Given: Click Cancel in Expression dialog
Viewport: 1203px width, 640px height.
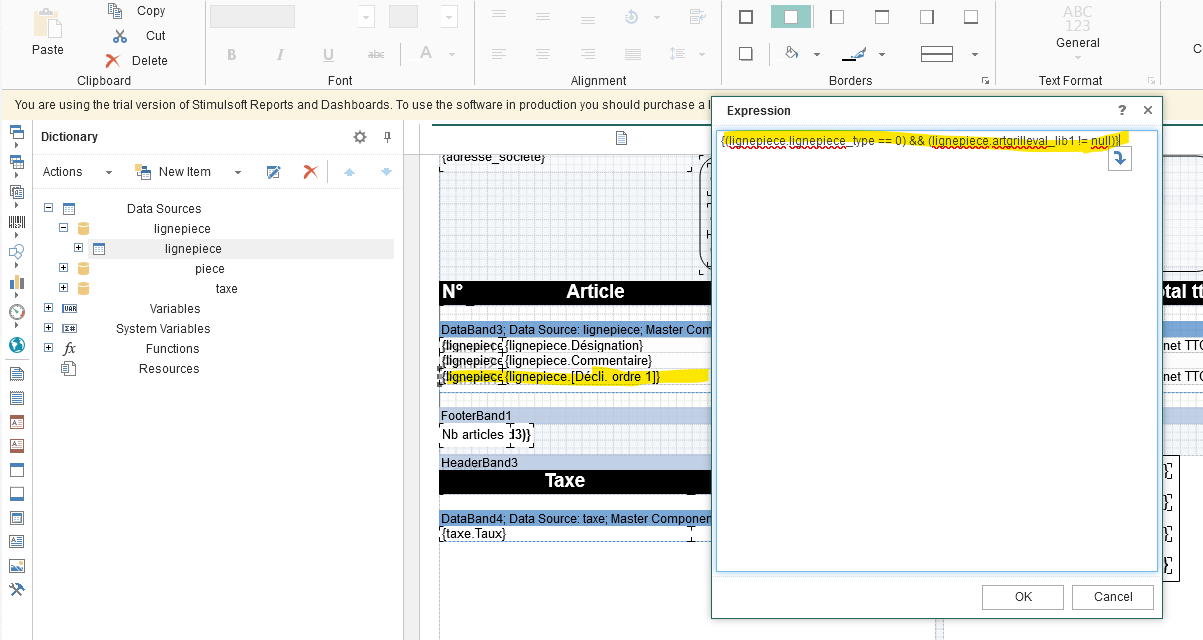Looking at the screenshot, I should (1113, 597).
